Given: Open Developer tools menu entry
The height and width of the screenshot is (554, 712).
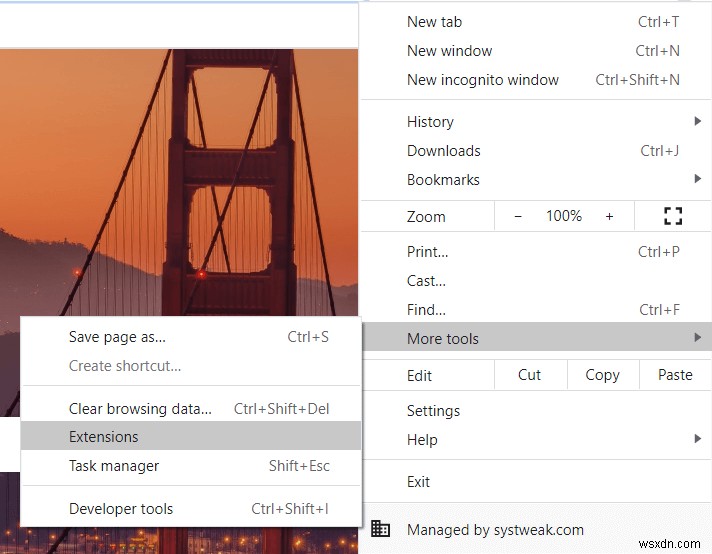Looking at the screenshot, I should pyautogui.click(x=121, y=509).
